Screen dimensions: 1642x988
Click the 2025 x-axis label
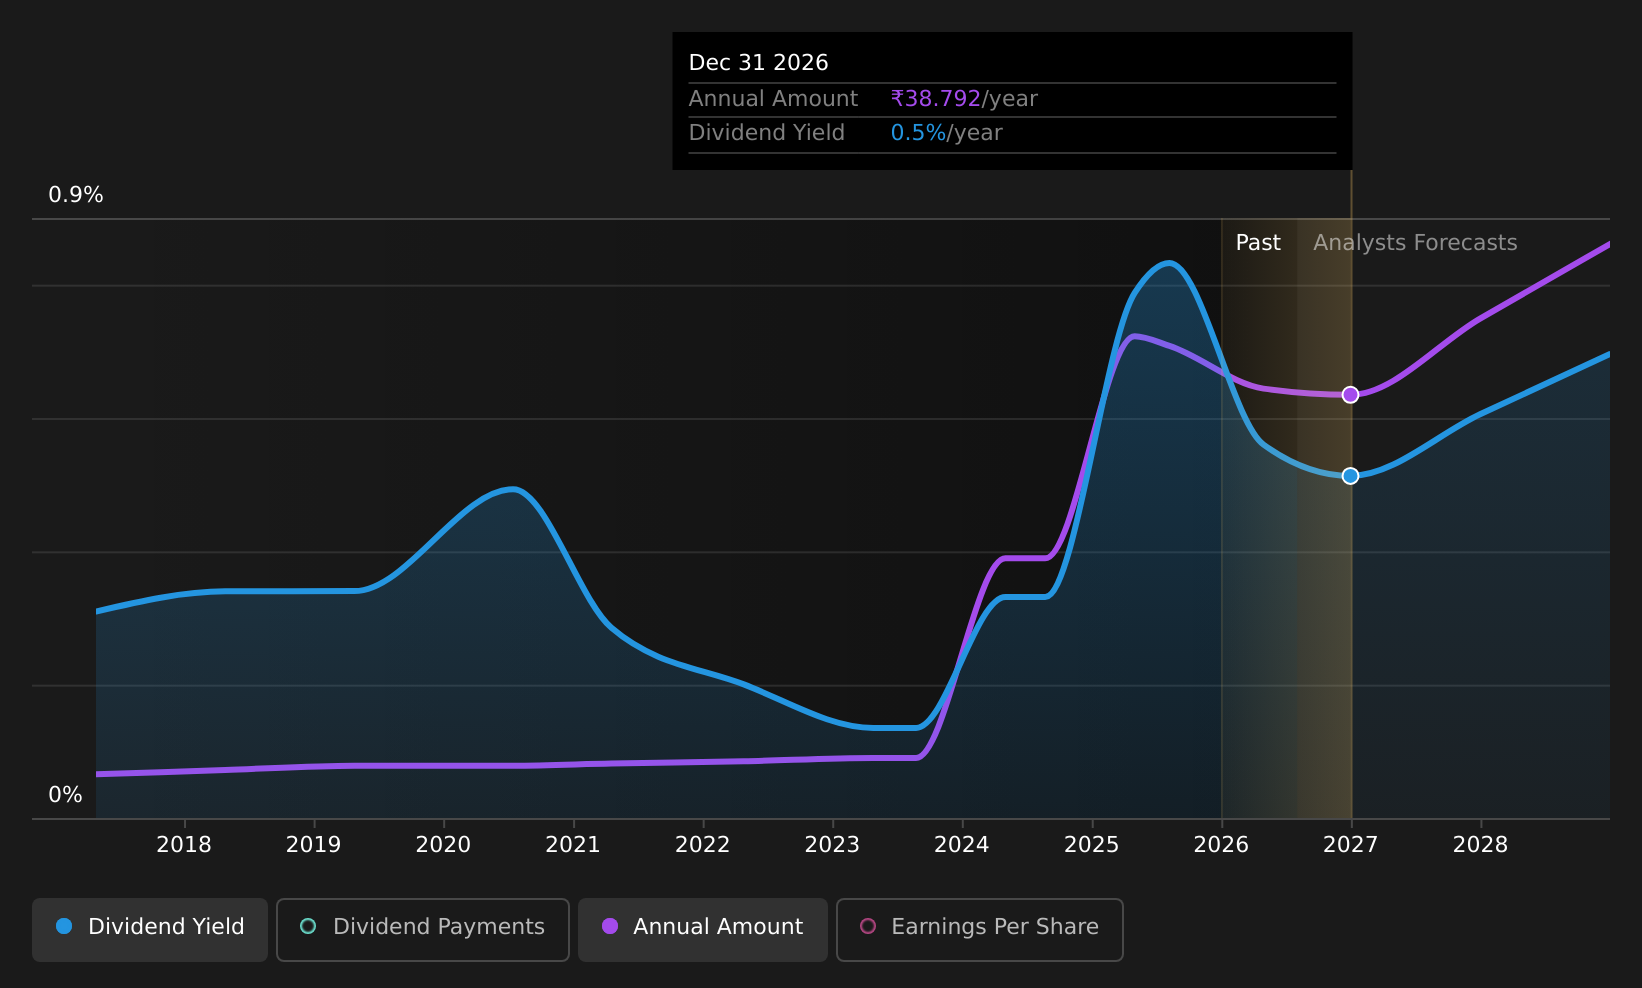tap(1092, 845)
